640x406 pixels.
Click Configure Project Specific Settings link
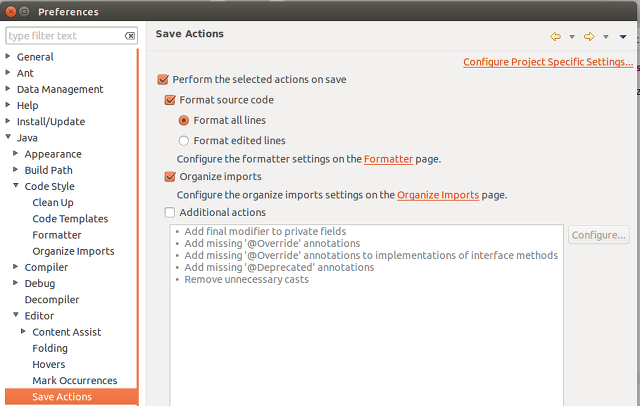[548, 62]
